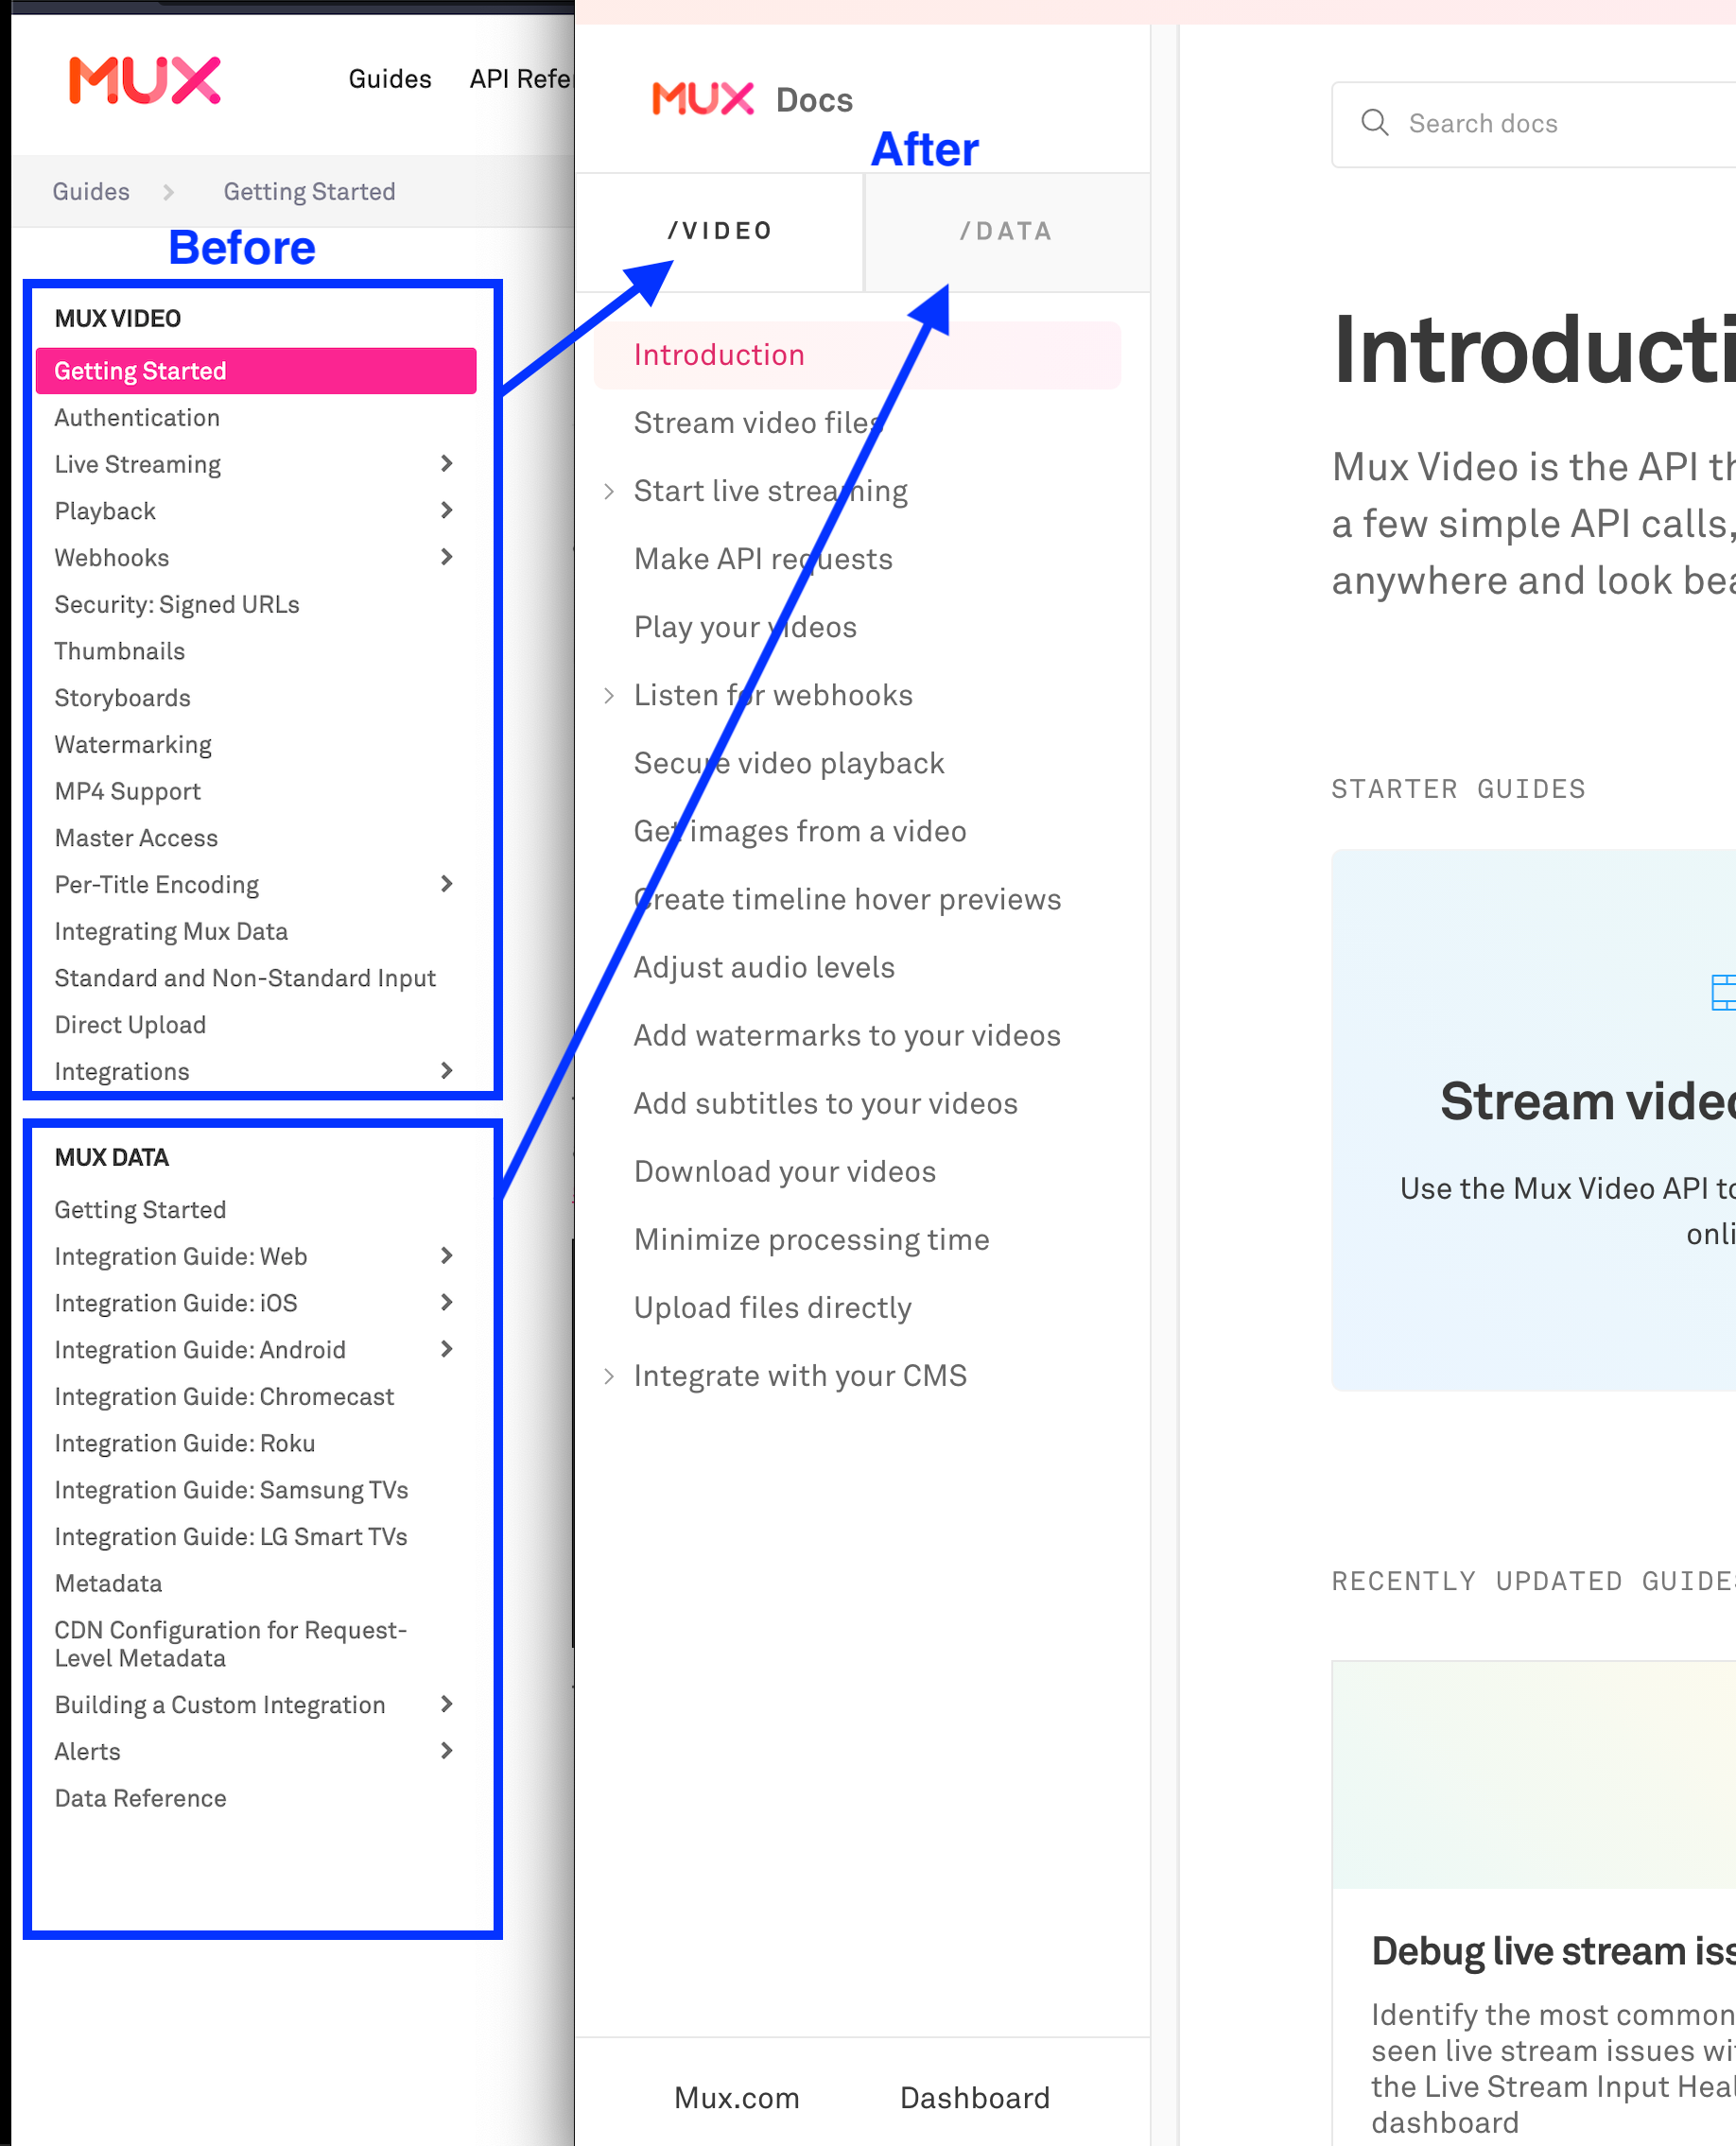The width and height of the screenshot is (1736, 2146).
Task: Click the Mux.com footer link
Action: (737, 2097)
